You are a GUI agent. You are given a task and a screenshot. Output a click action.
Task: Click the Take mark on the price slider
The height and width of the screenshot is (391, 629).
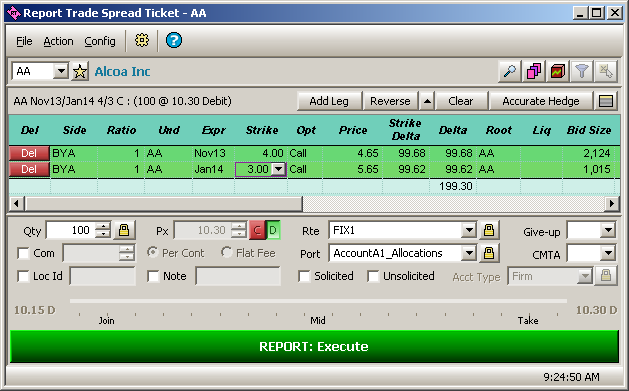[x=528, y=320]
